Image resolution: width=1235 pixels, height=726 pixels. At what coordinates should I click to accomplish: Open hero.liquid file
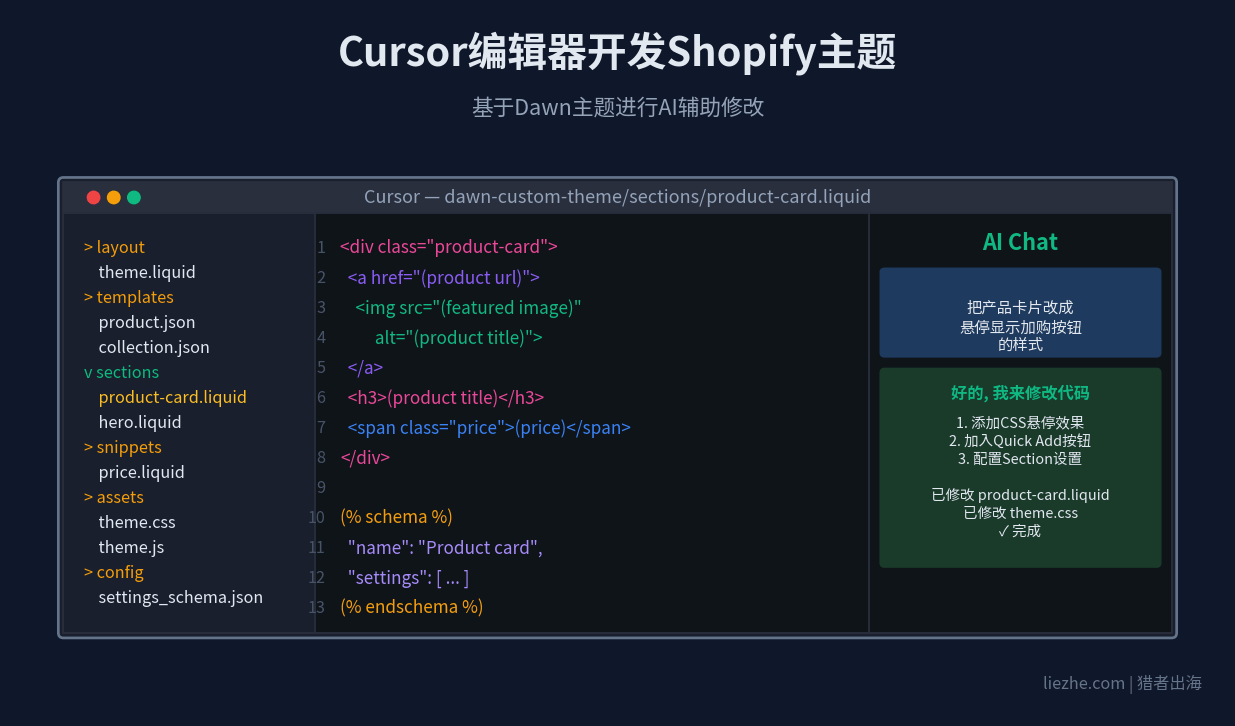point(140,422)
